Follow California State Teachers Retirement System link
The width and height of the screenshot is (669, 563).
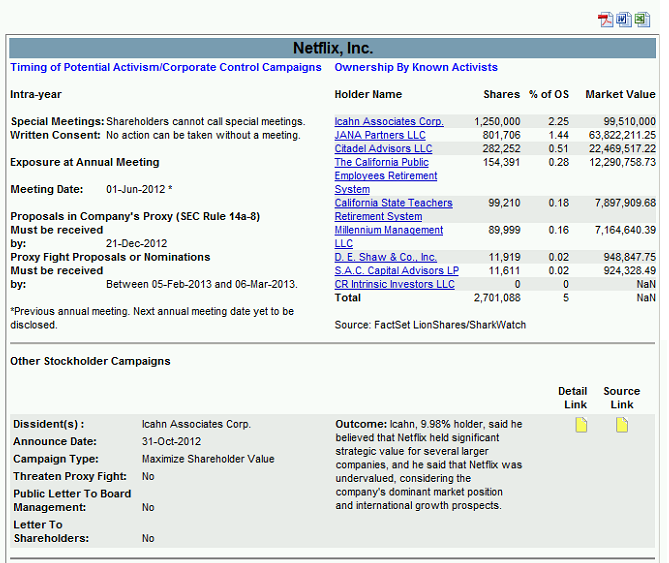click(393, 209)
